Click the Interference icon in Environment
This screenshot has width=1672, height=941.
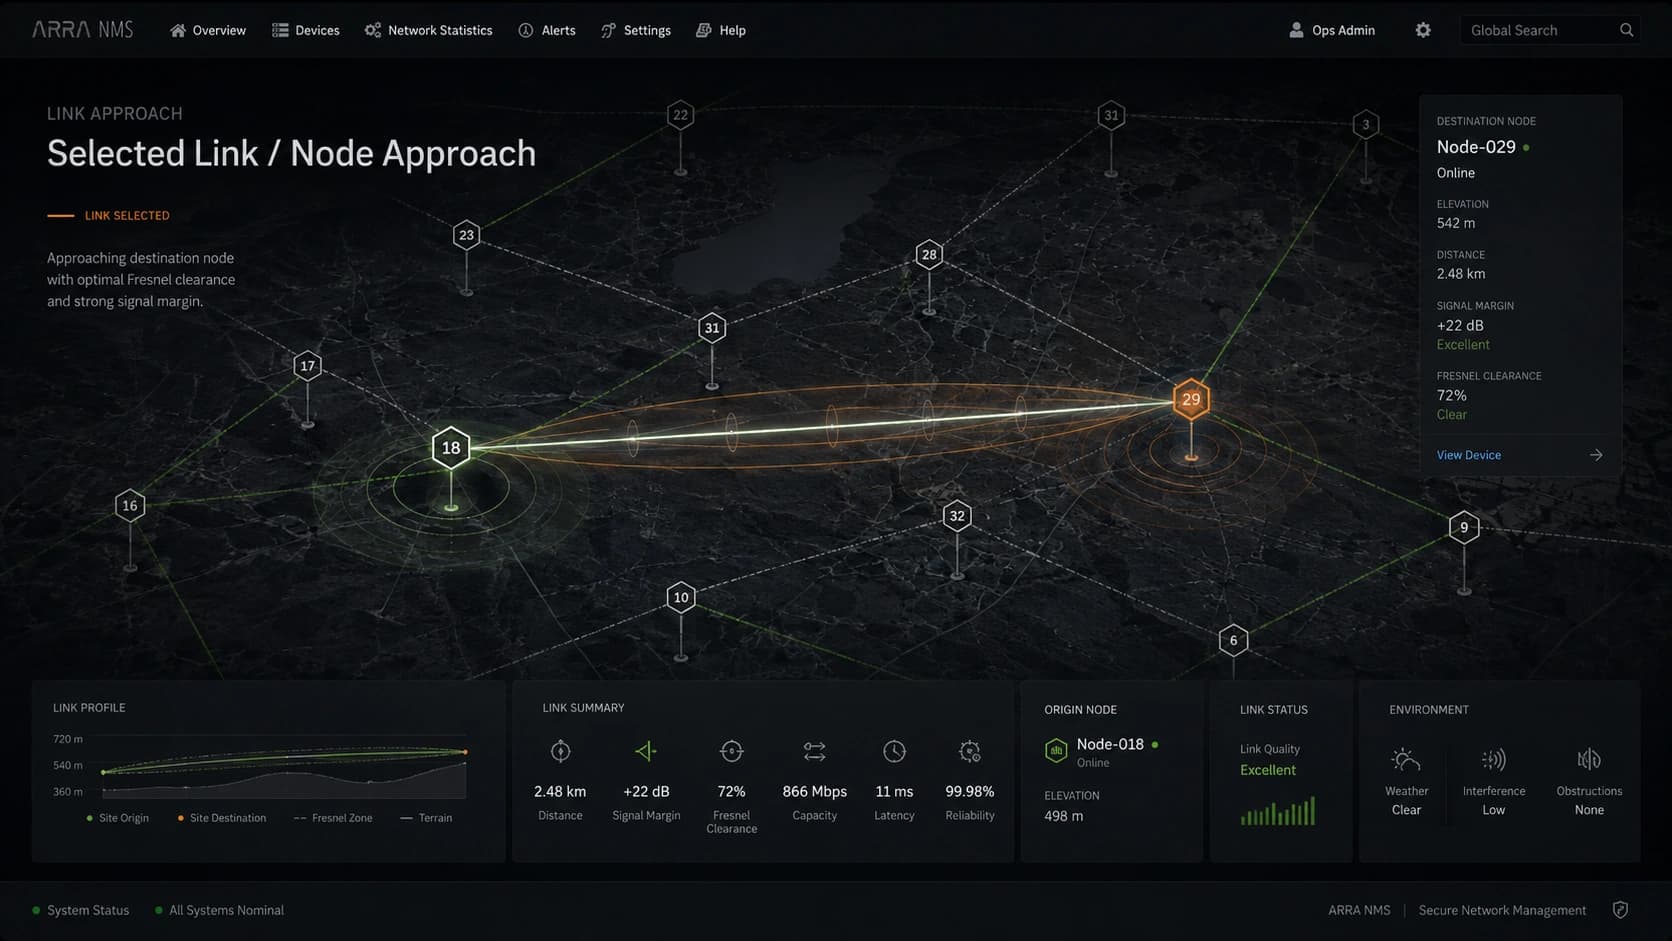[1494, 760]
